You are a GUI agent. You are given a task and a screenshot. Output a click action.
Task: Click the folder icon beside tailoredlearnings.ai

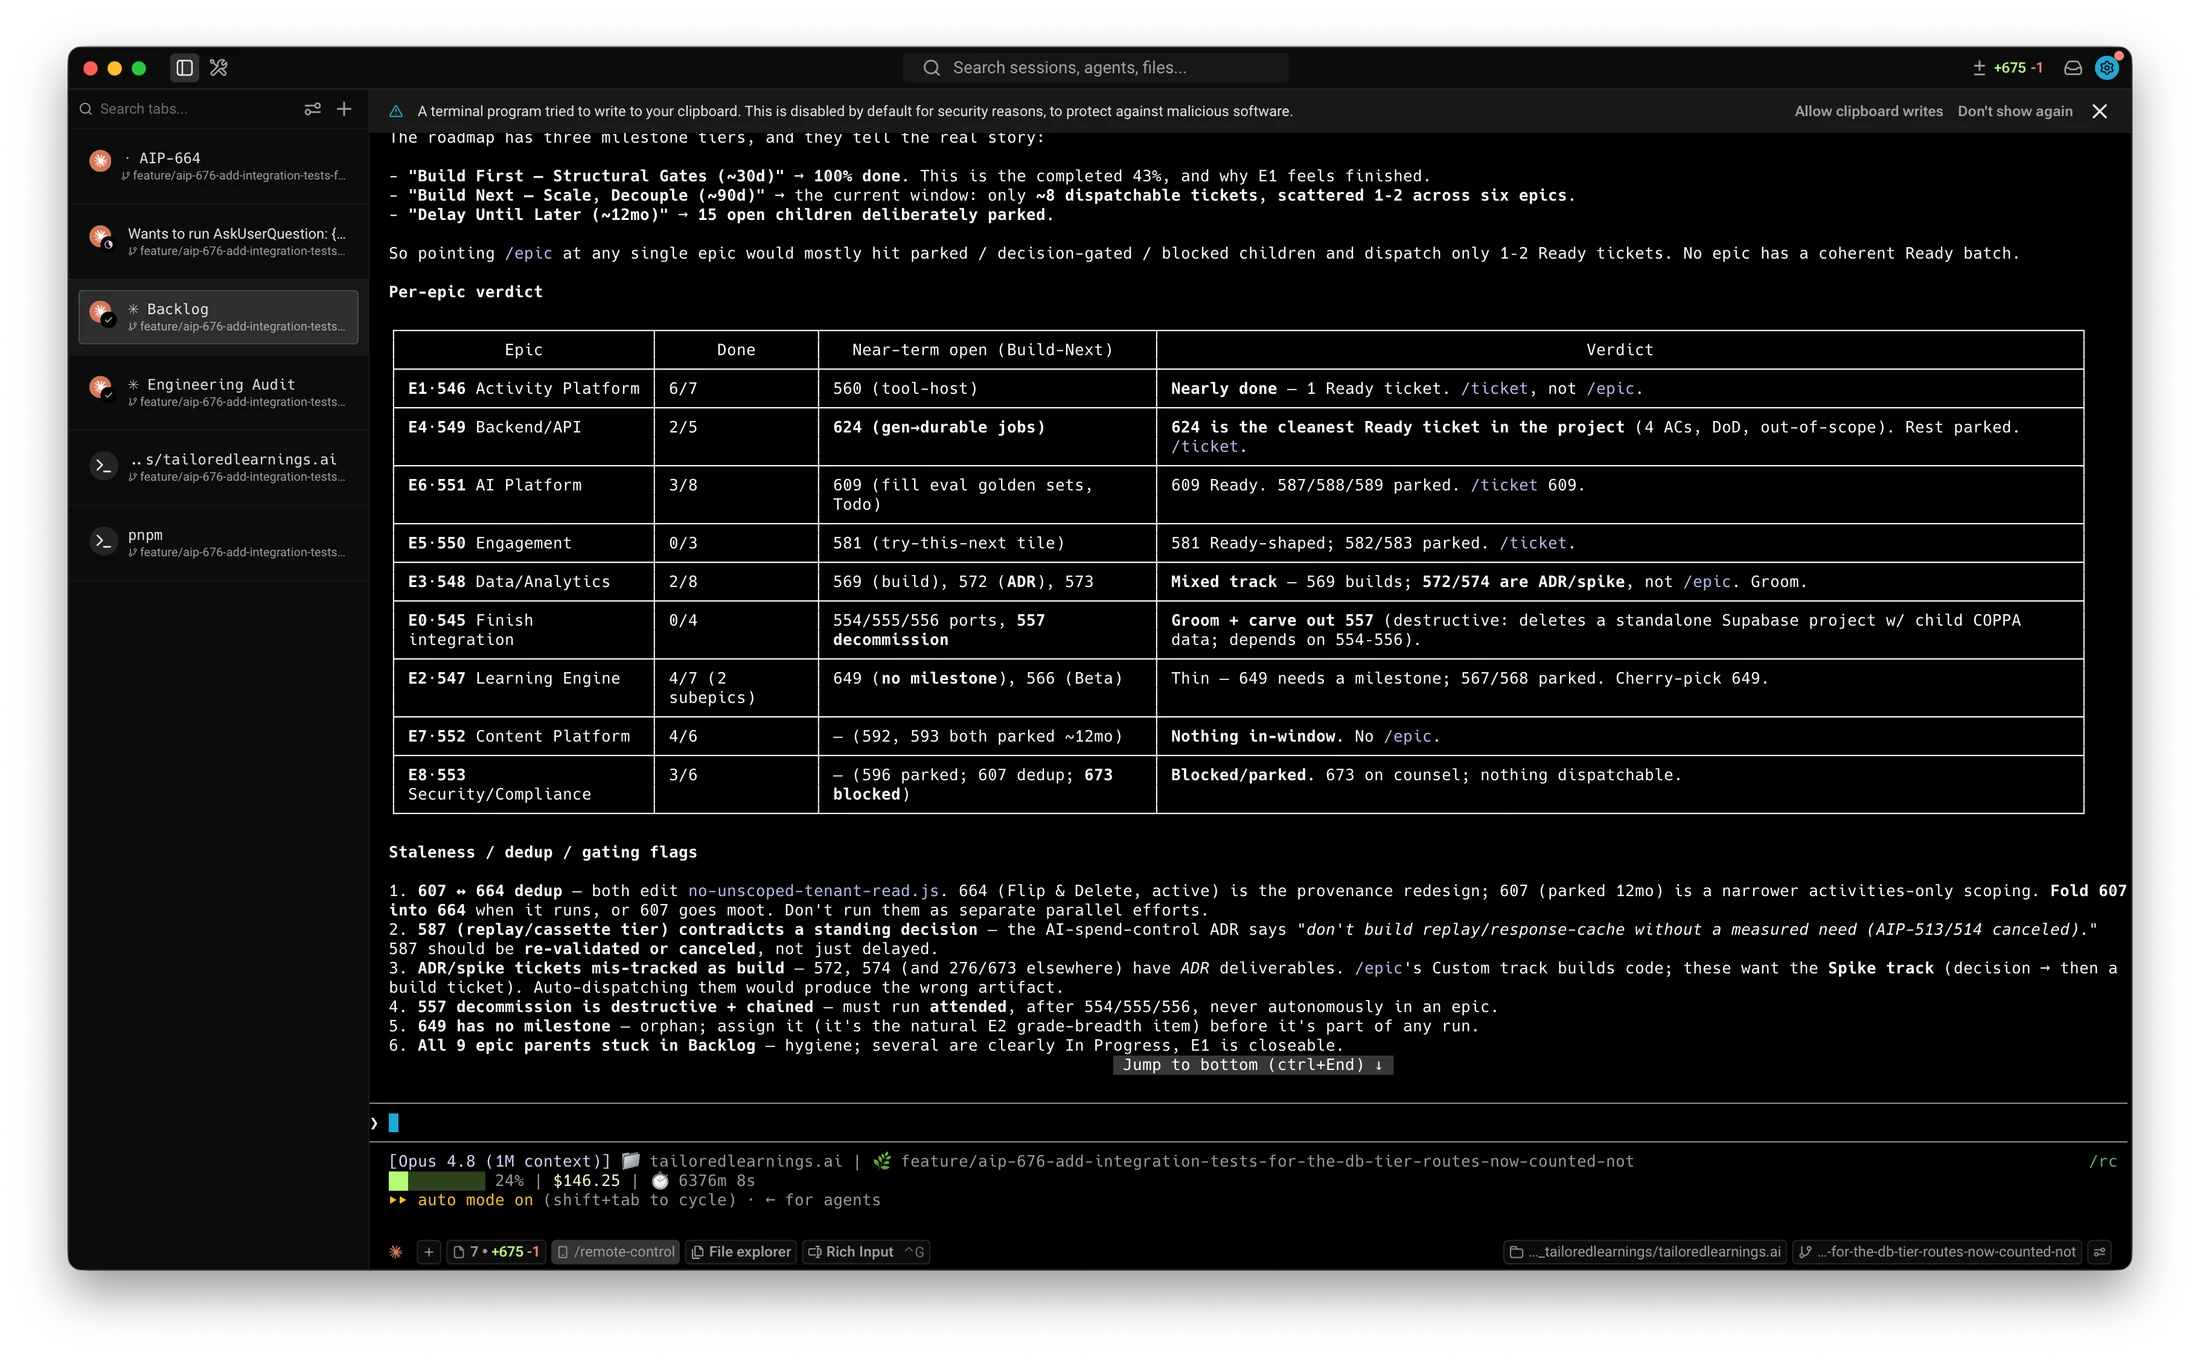(631, 1161)
